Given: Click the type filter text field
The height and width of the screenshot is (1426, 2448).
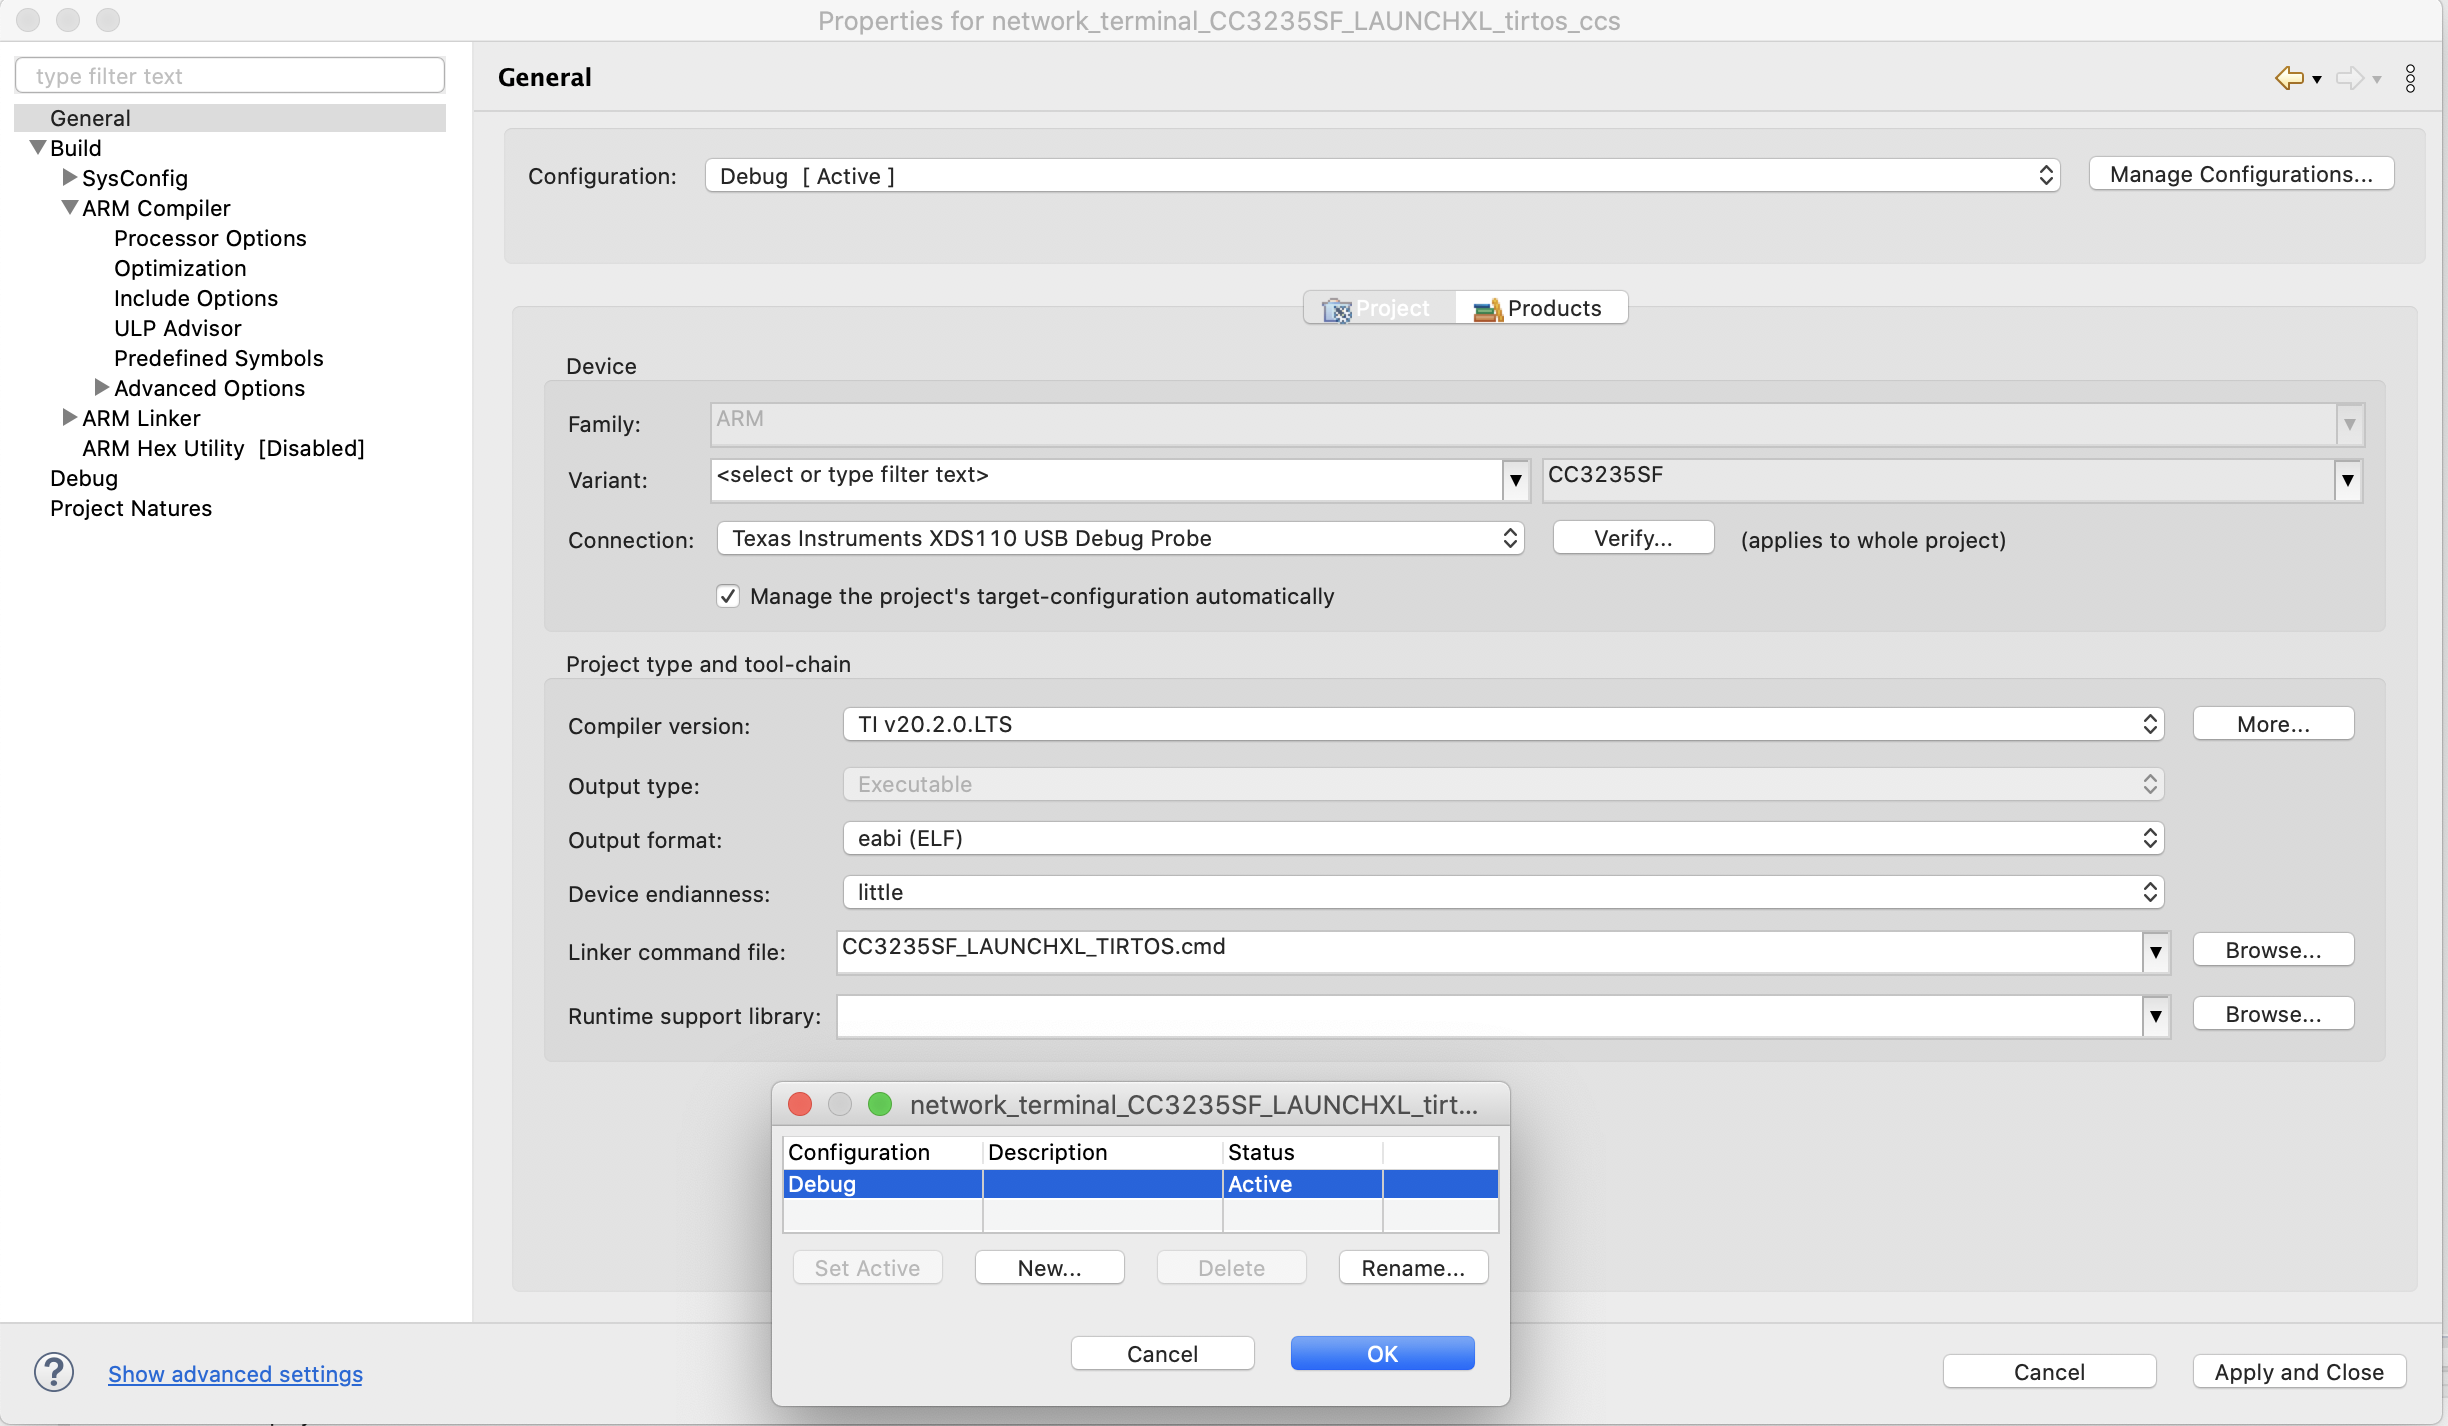Looking at the screenshot, I should [230, 76].
